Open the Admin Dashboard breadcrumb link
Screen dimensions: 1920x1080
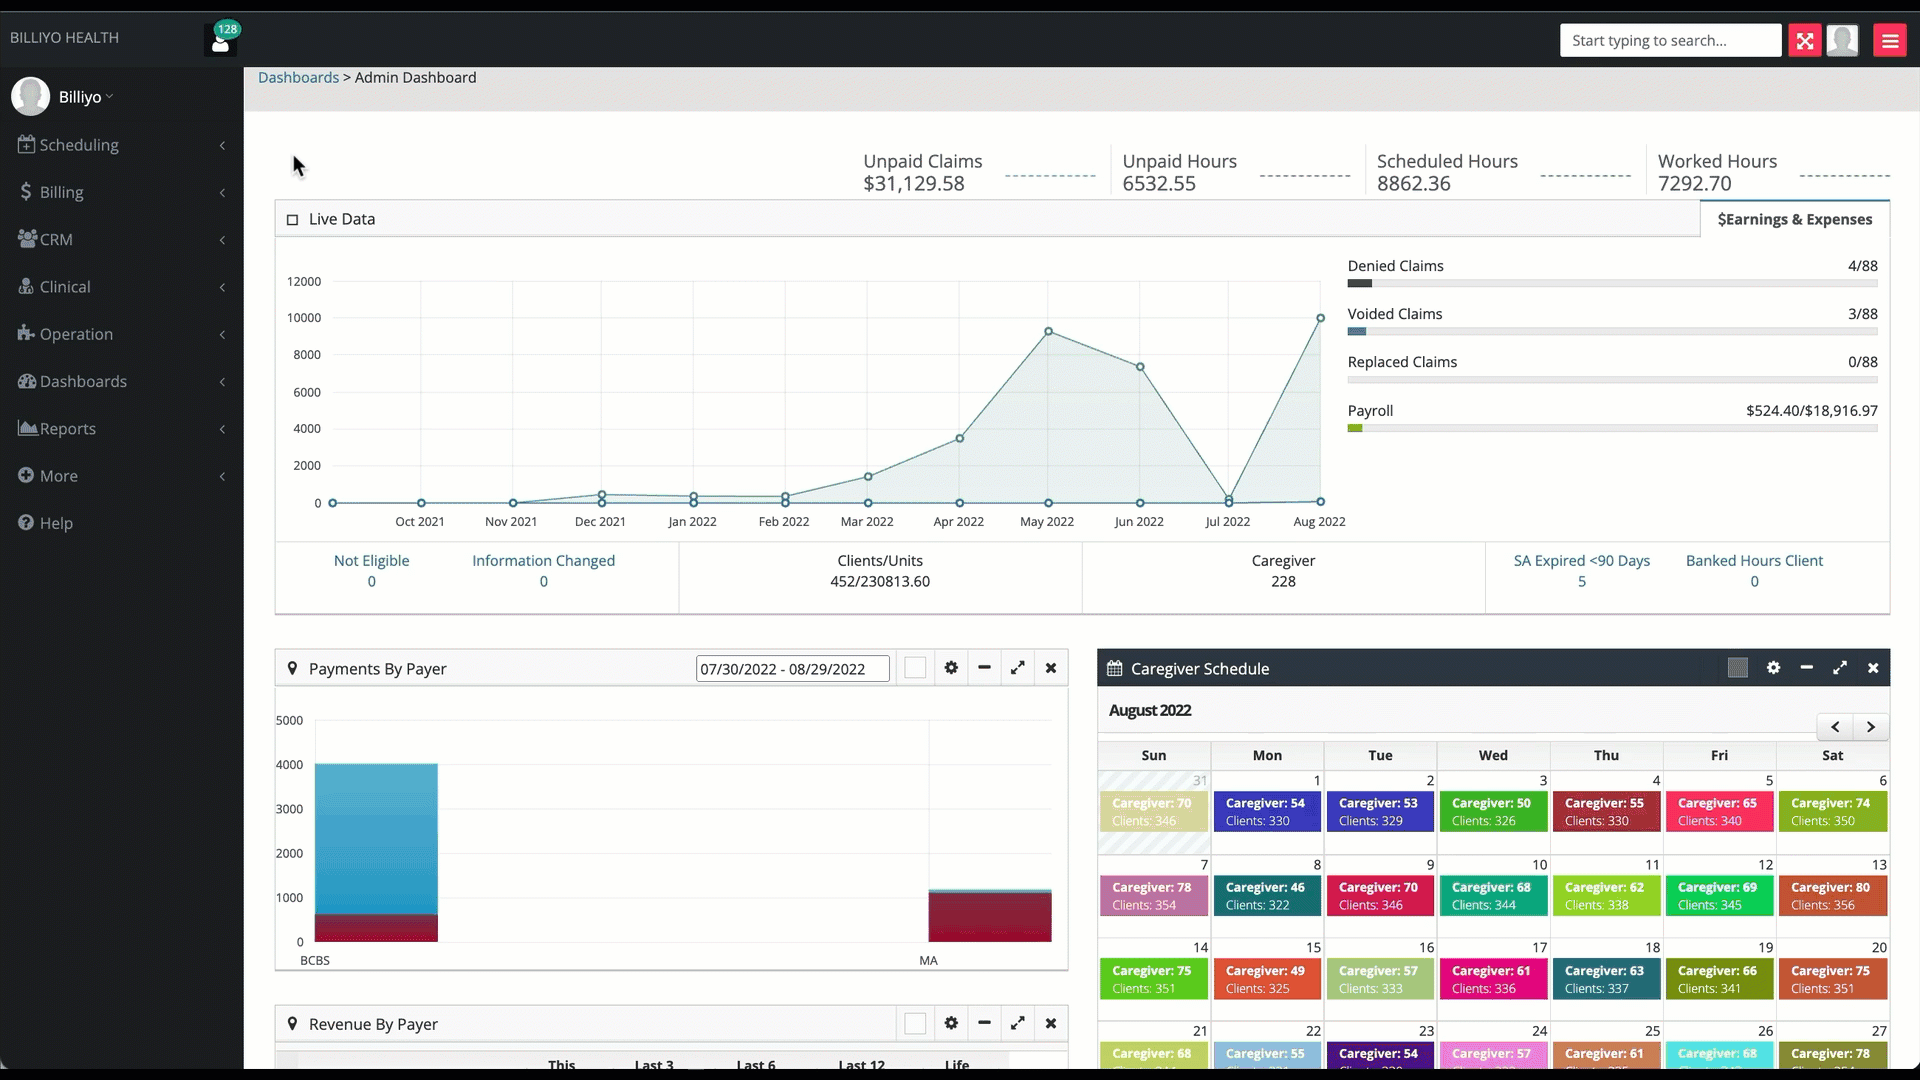pos(414,76)
